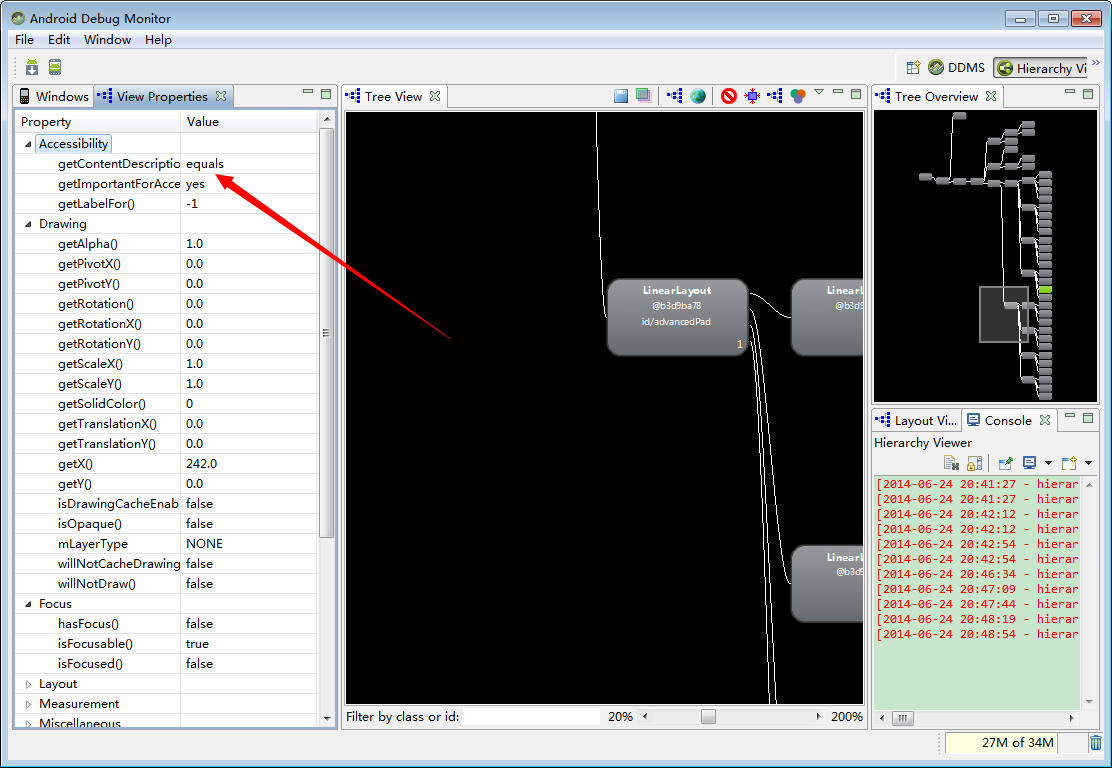Click the three colored circles profiling icon
The width and height of the screenshot is (1112, 768).
(x=797, y=96)
